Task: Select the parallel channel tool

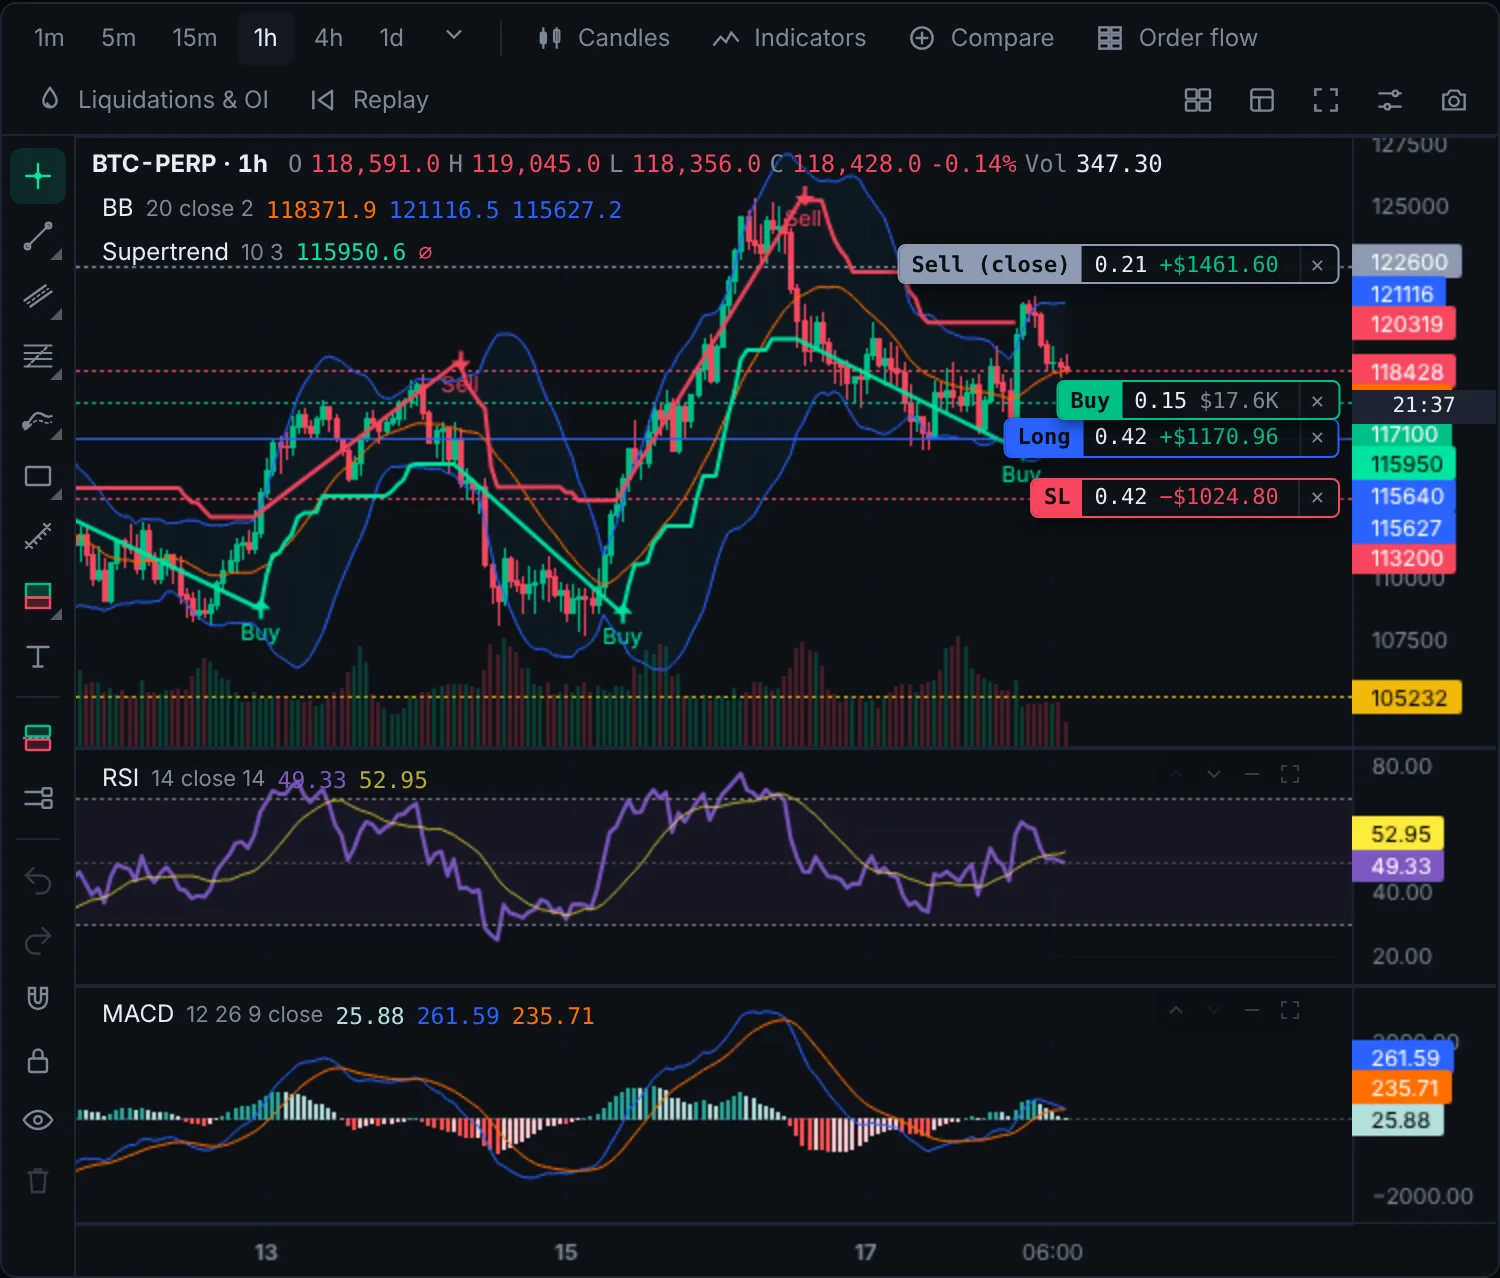Action: 38,297
